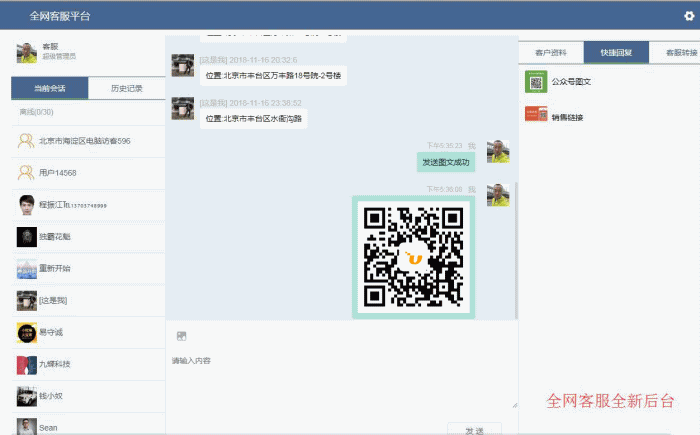
Task: Select contact 易守诚 in the list
Action: (x=55, y=332)
